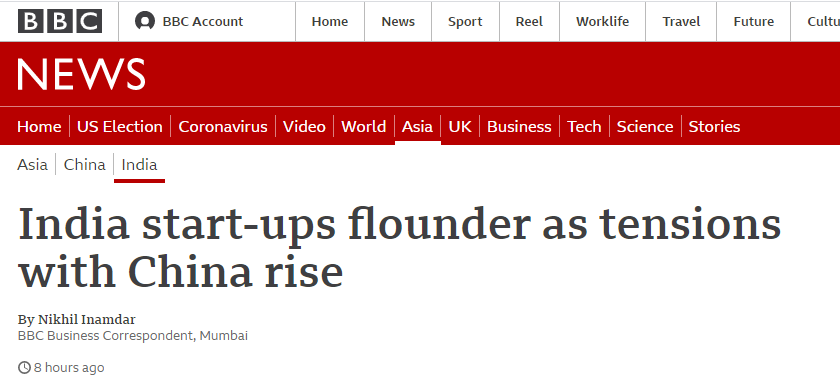Open the BBC Account avatar icon
Image resolution: width=840 pixels, height=382 pixels.
(145, 21)
